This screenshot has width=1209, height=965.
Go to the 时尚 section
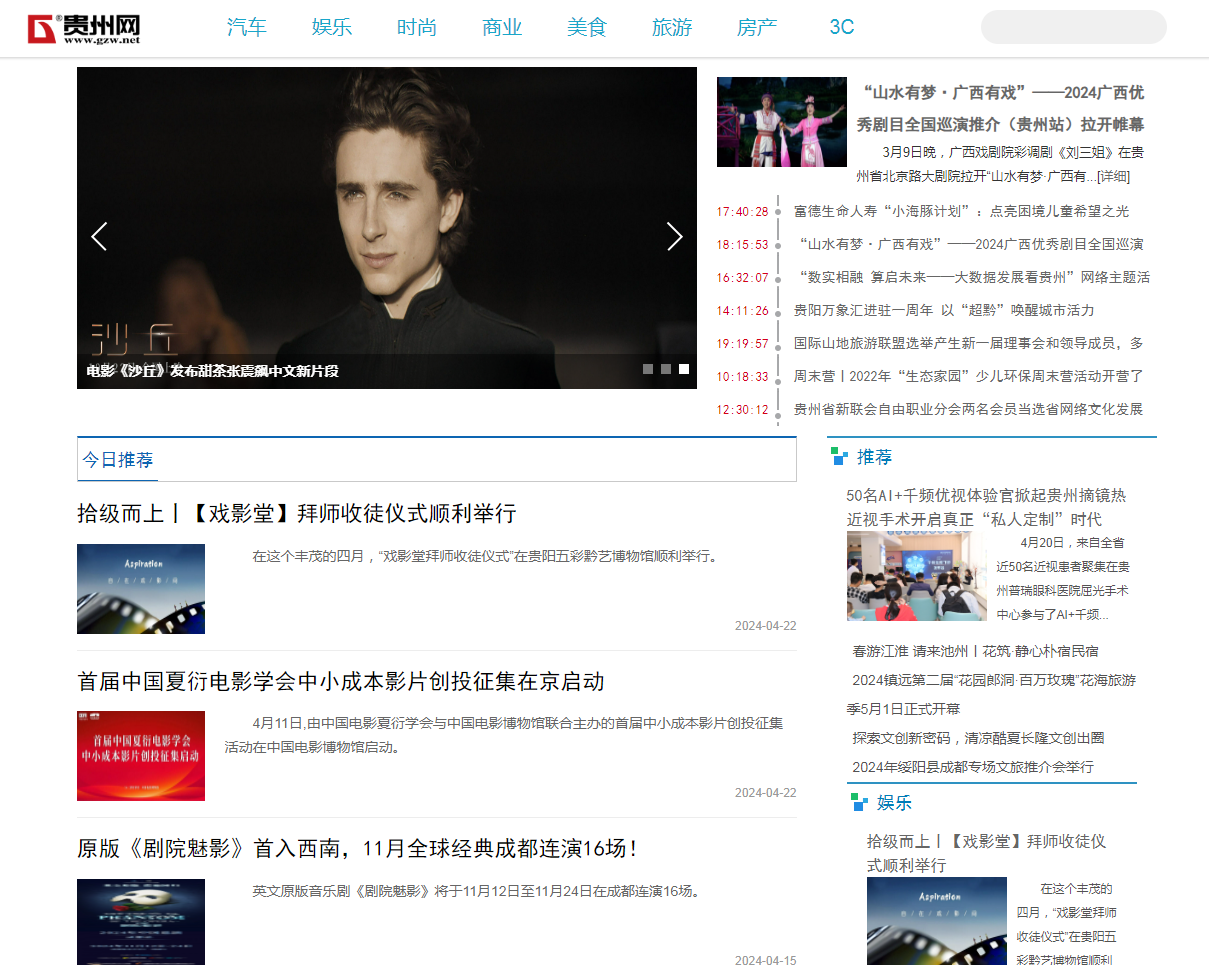click(x=417, y=27)
